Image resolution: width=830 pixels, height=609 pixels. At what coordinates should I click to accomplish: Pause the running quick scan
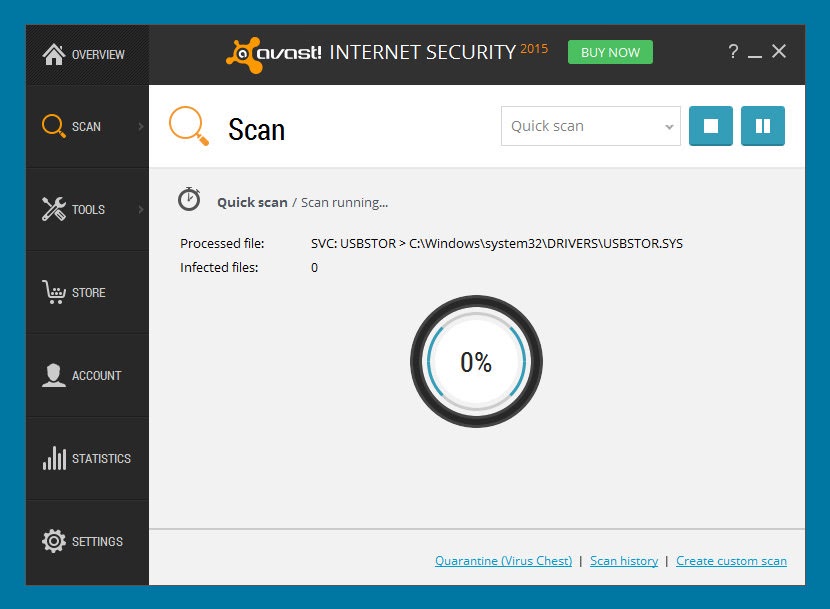pos(762,126)
